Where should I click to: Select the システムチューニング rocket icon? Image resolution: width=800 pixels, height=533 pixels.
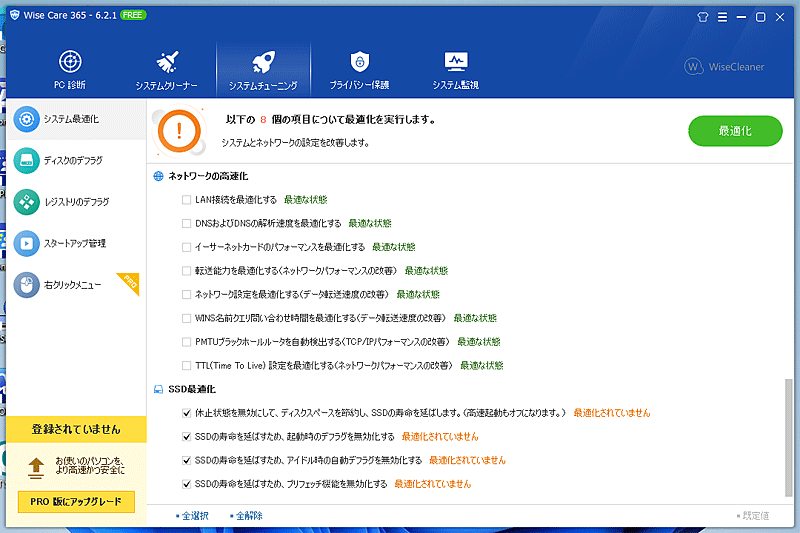pyautogui.click(x=263, y=62)
